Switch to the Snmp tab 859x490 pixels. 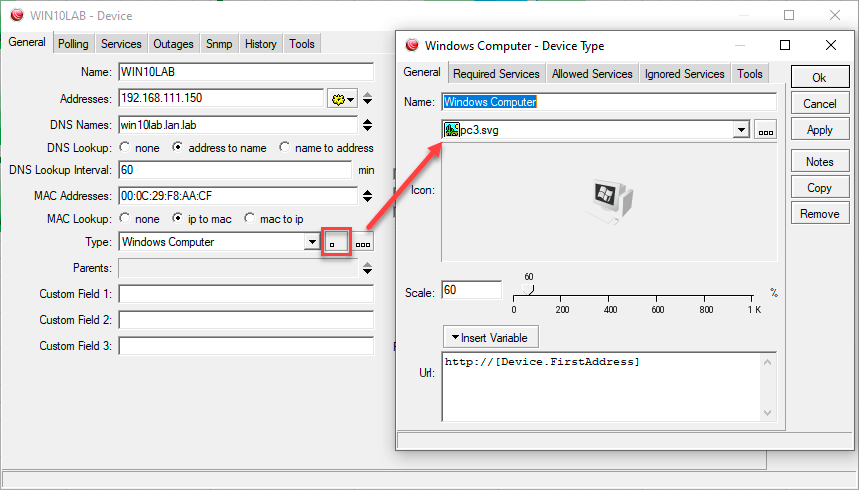pyautogui.click(x=219, y=44)
